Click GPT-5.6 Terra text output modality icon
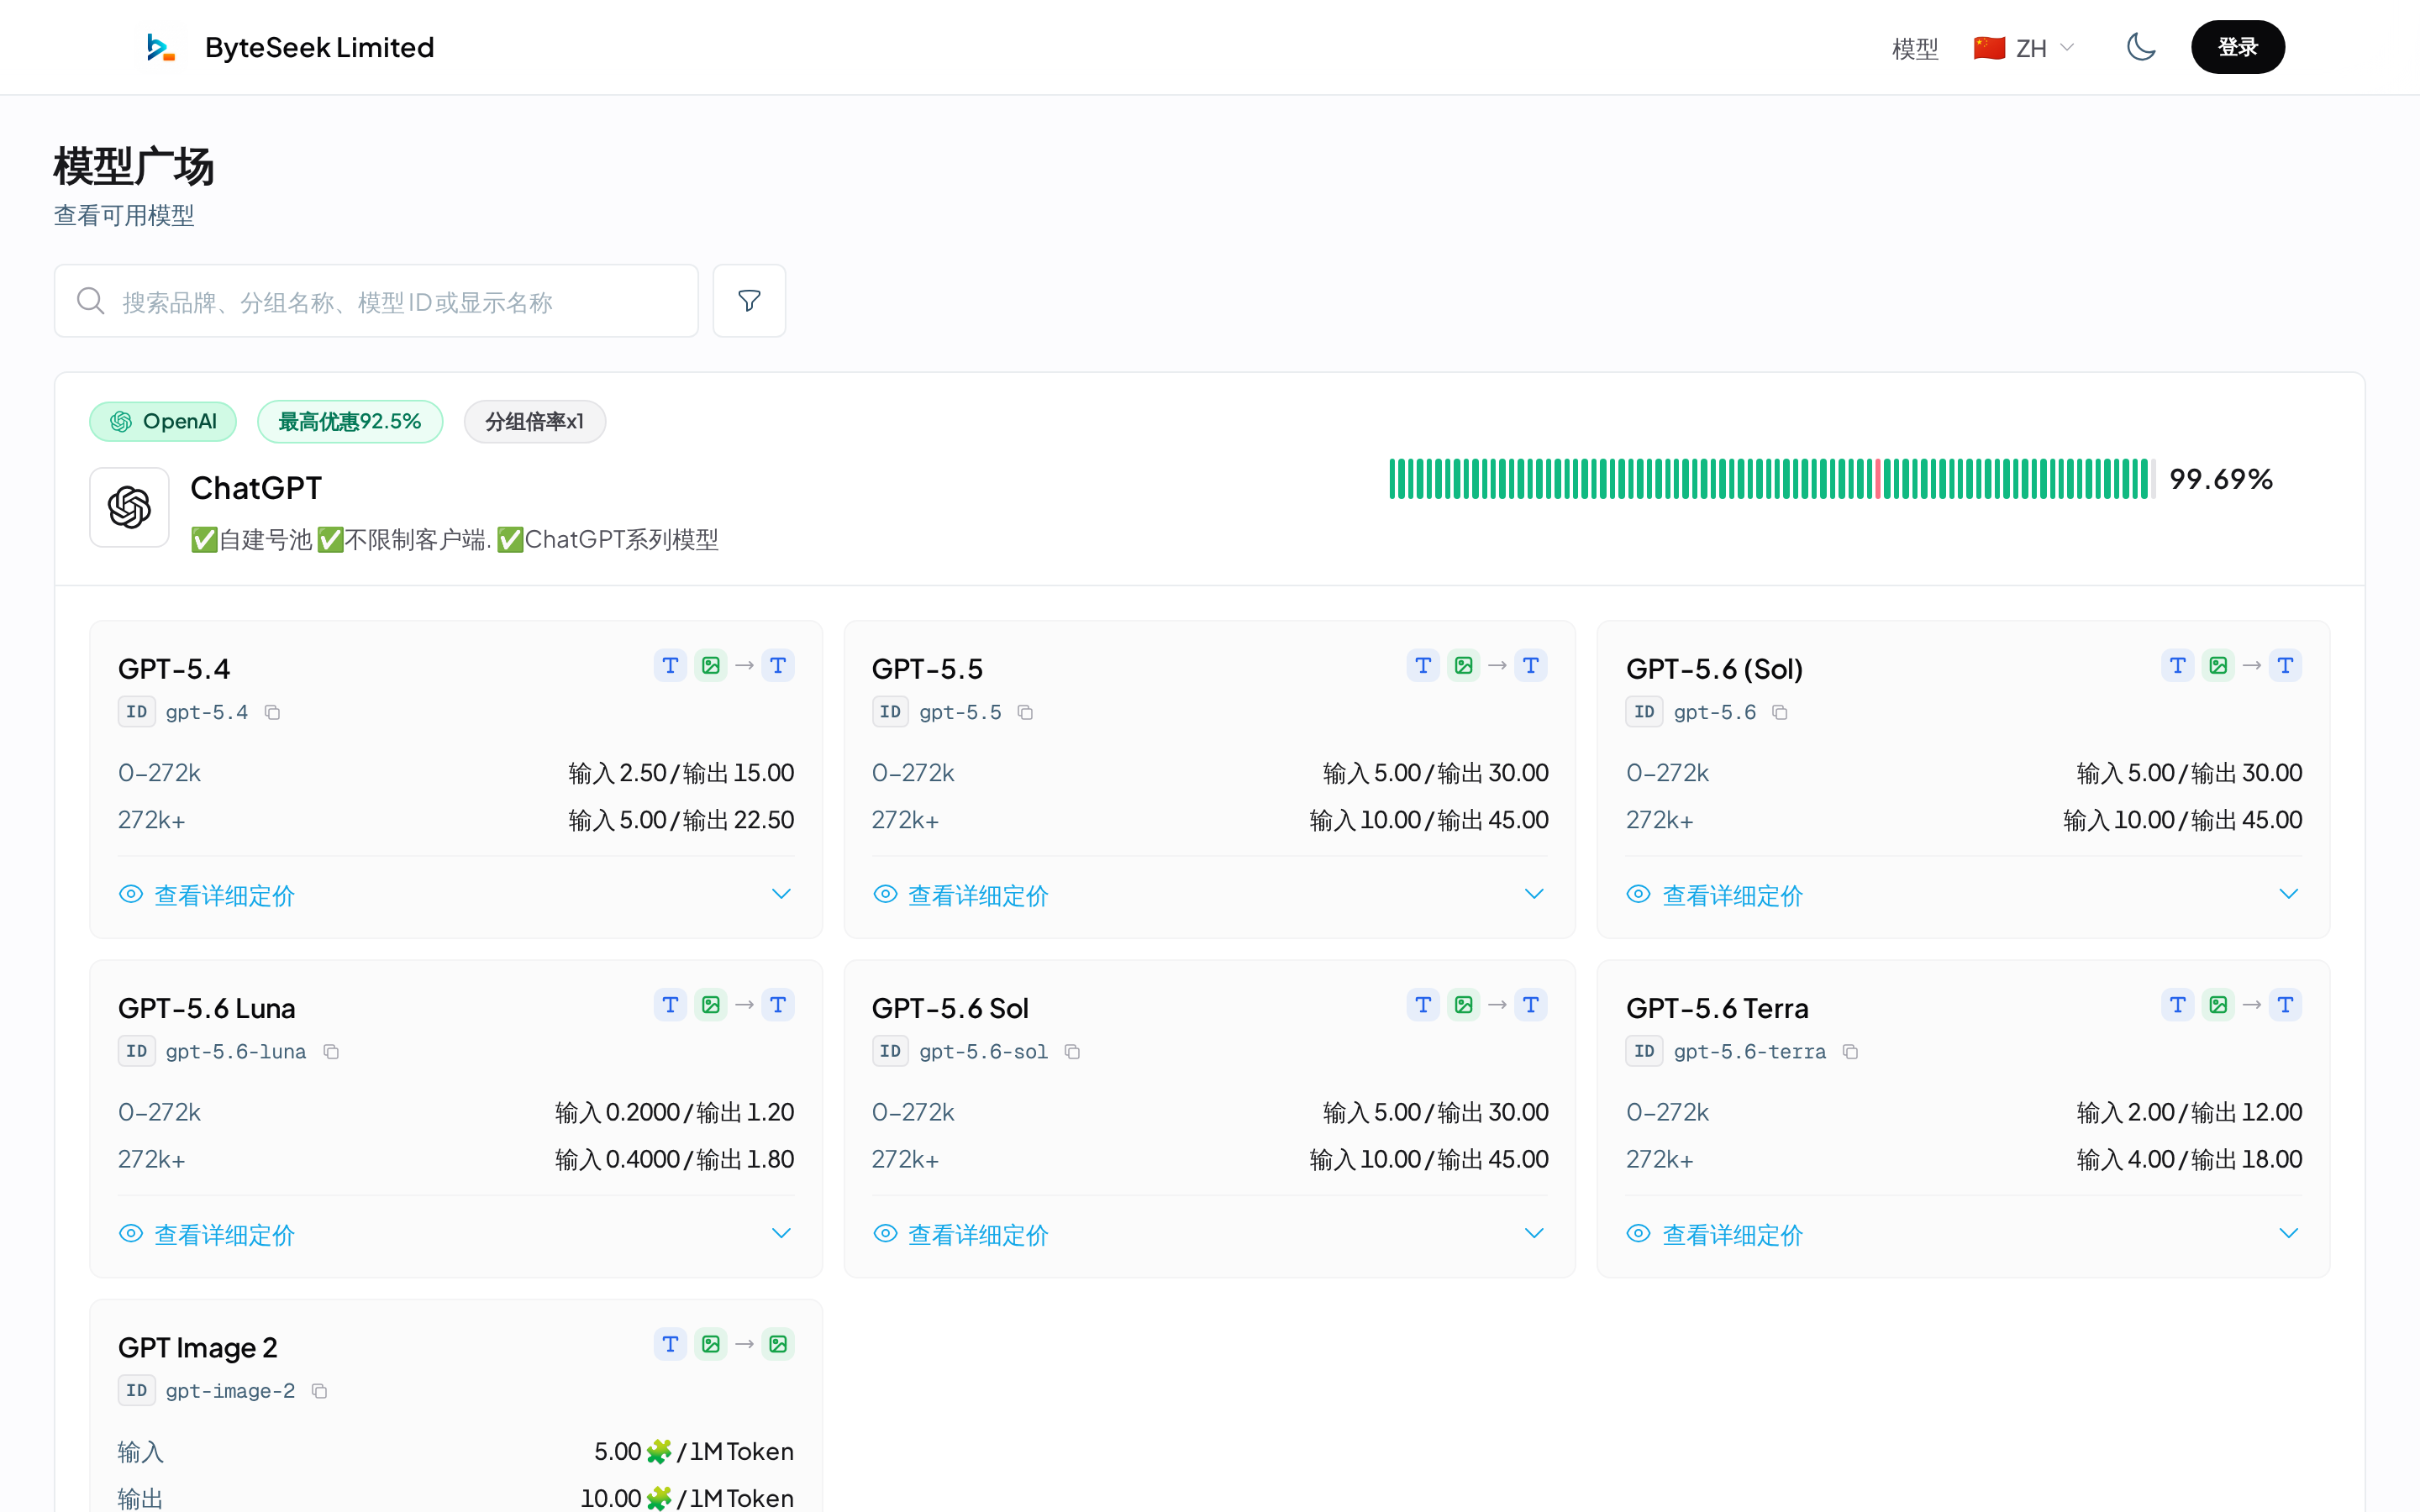Viewport: 2420px width, 1512px height. click(x=2285, y=1004)
